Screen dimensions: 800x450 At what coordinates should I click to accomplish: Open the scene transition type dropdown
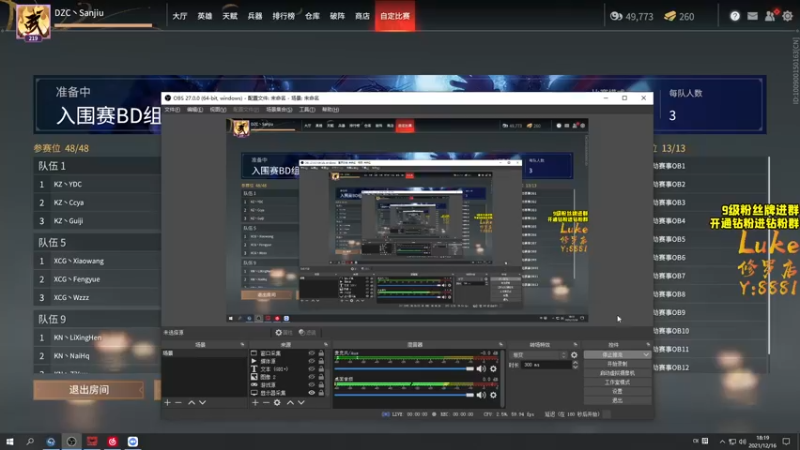tap(539, 355)
